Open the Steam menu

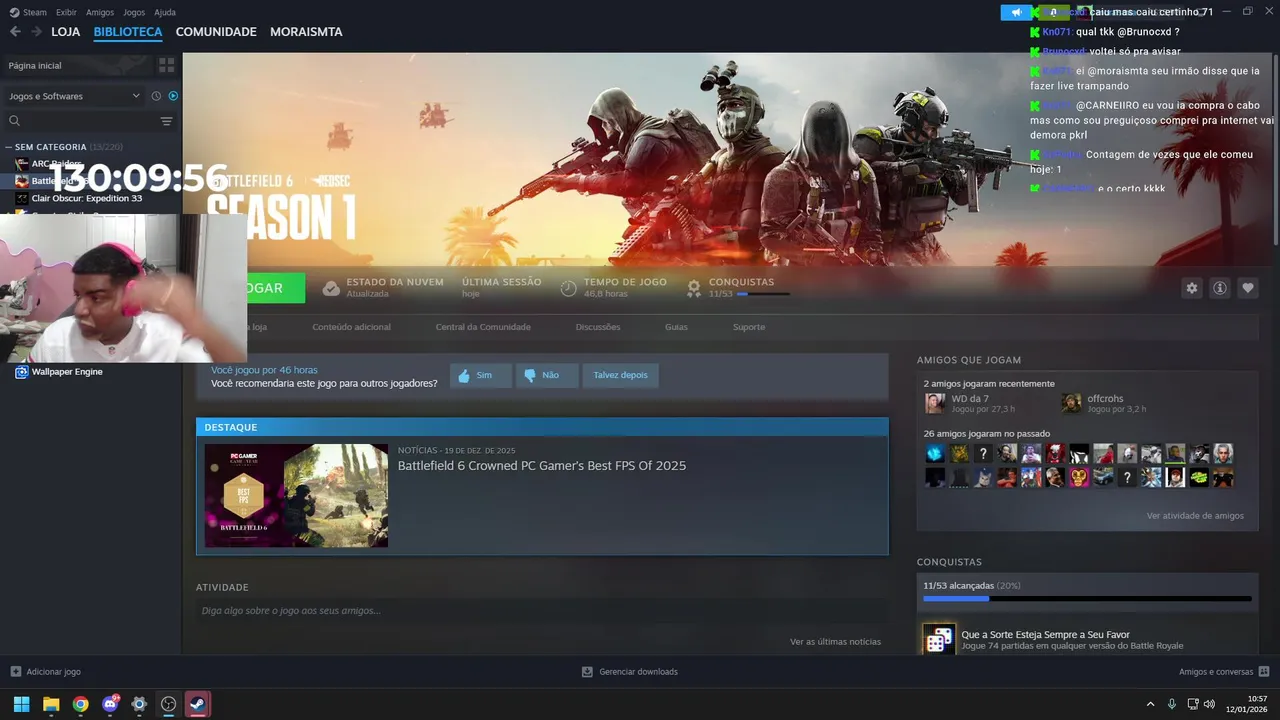pos(28,12)
